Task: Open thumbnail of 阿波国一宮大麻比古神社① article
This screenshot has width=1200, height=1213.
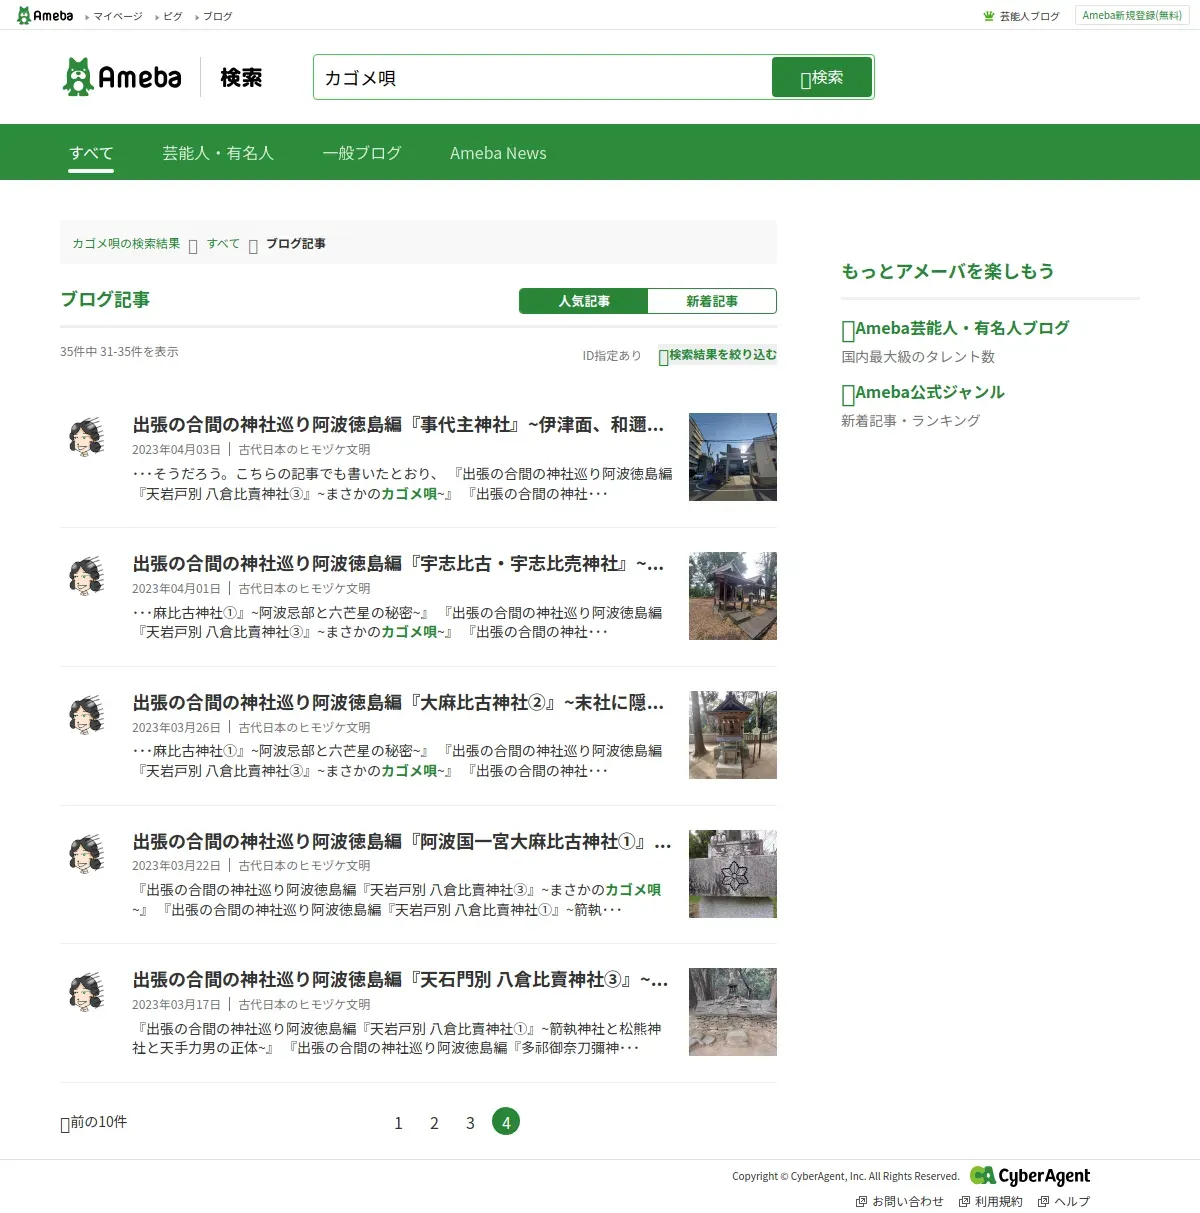Action: [x=733, y=874]
